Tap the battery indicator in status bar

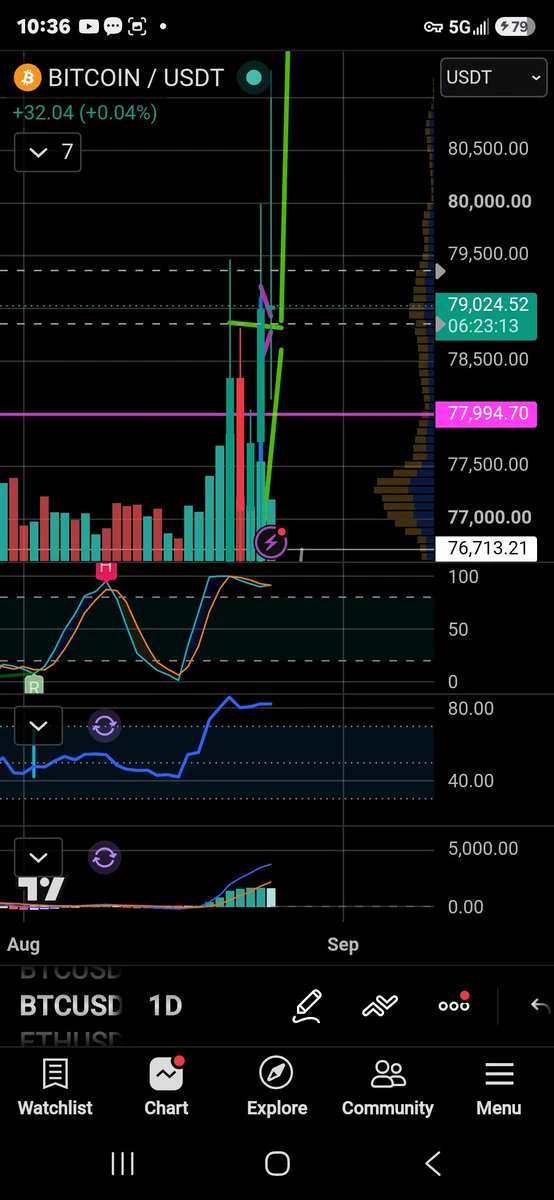(516, 26)
